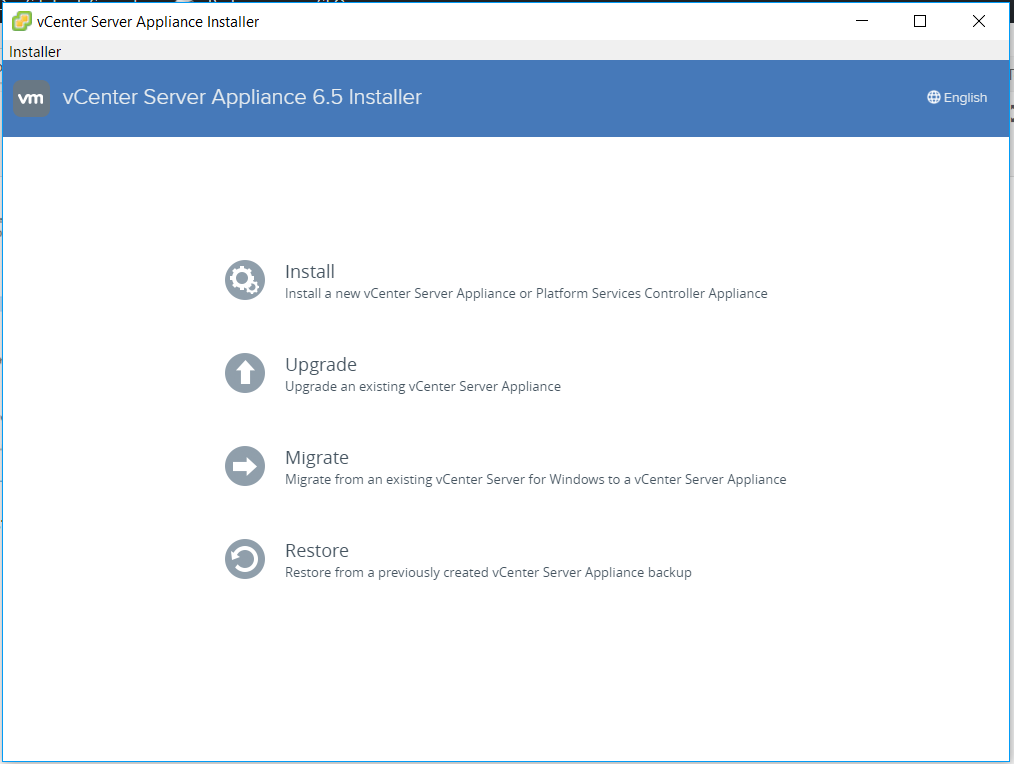Click the Migrate right-arrow icon
Image resolution: width=1014 pixels, height=764 pixels.
(244, 466)
